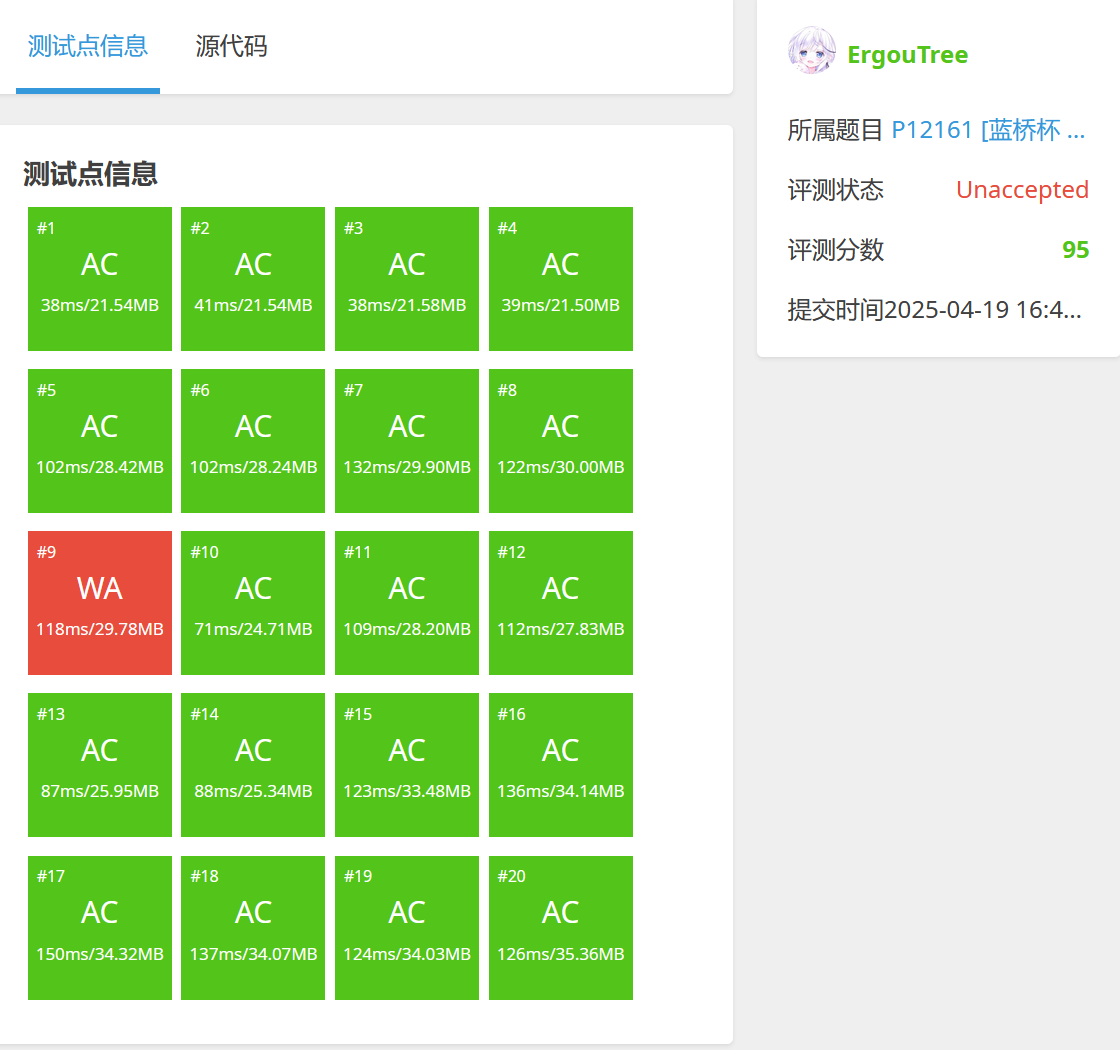Screen dimensions: 1120x1050
Task: Open problem P12161 link
Action: pyautogui.click(x=987, y=130)
